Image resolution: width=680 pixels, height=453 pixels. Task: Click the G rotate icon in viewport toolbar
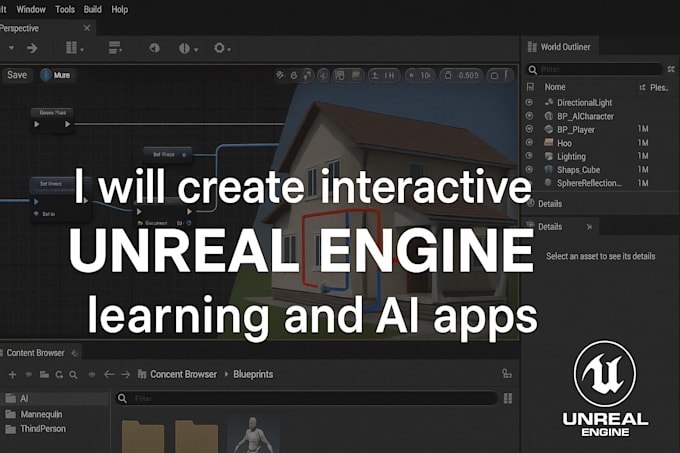click(x=294, y=75)
